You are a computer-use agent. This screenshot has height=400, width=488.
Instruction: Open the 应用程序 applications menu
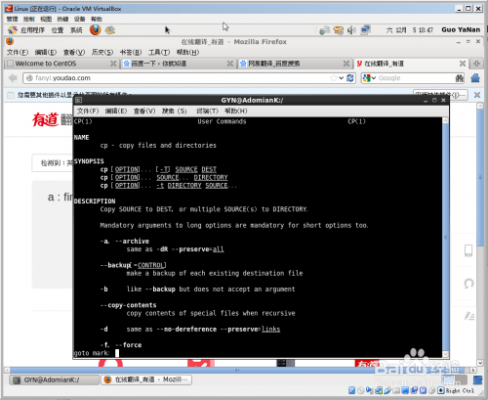tap(32, 30)
